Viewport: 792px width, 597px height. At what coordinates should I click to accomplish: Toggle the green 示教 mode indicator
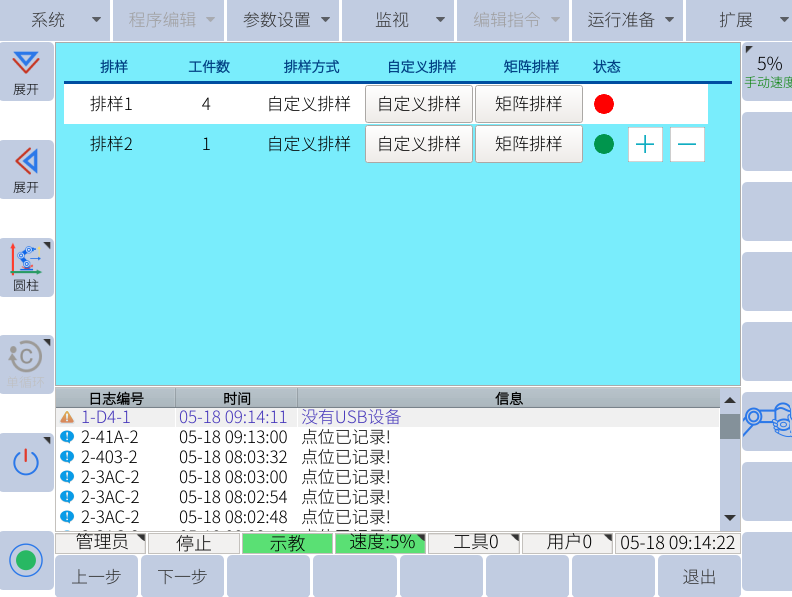288,543
